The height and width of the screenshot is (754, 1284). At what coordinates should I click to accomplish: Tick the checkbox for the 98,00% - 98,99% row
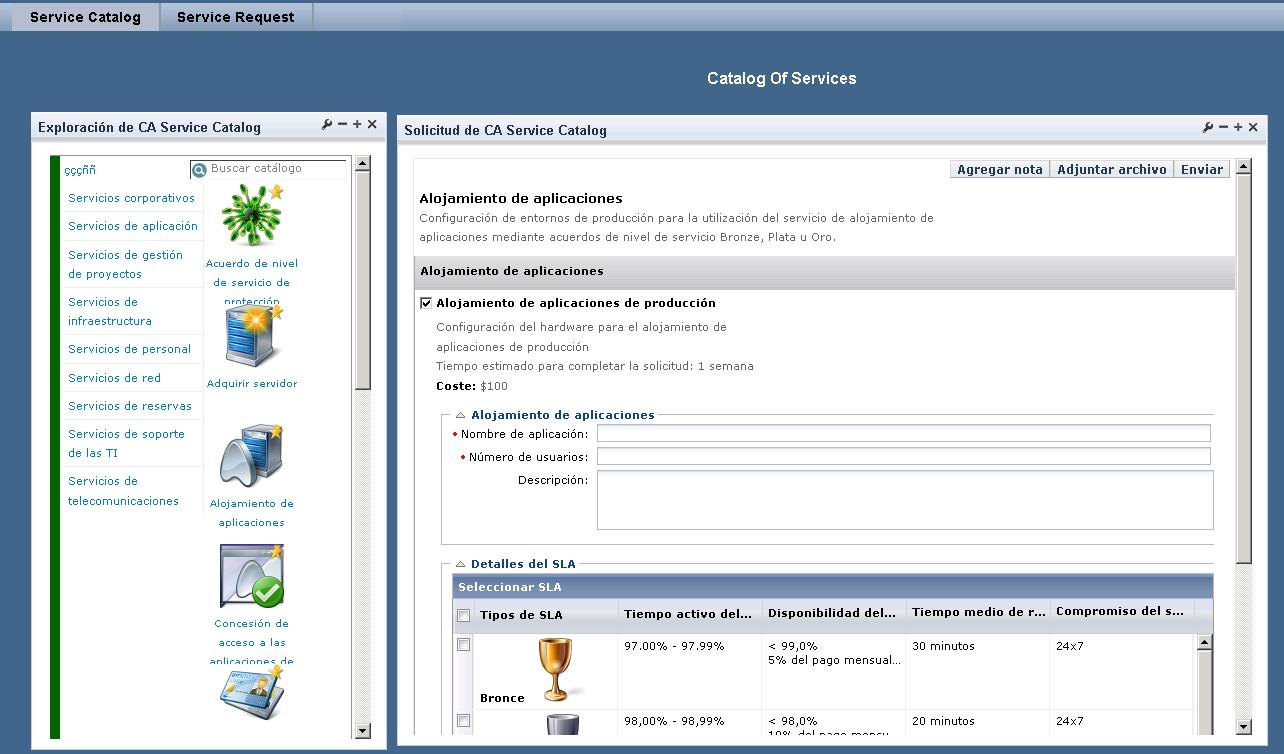pyautogui.click(x=463, y=720)
